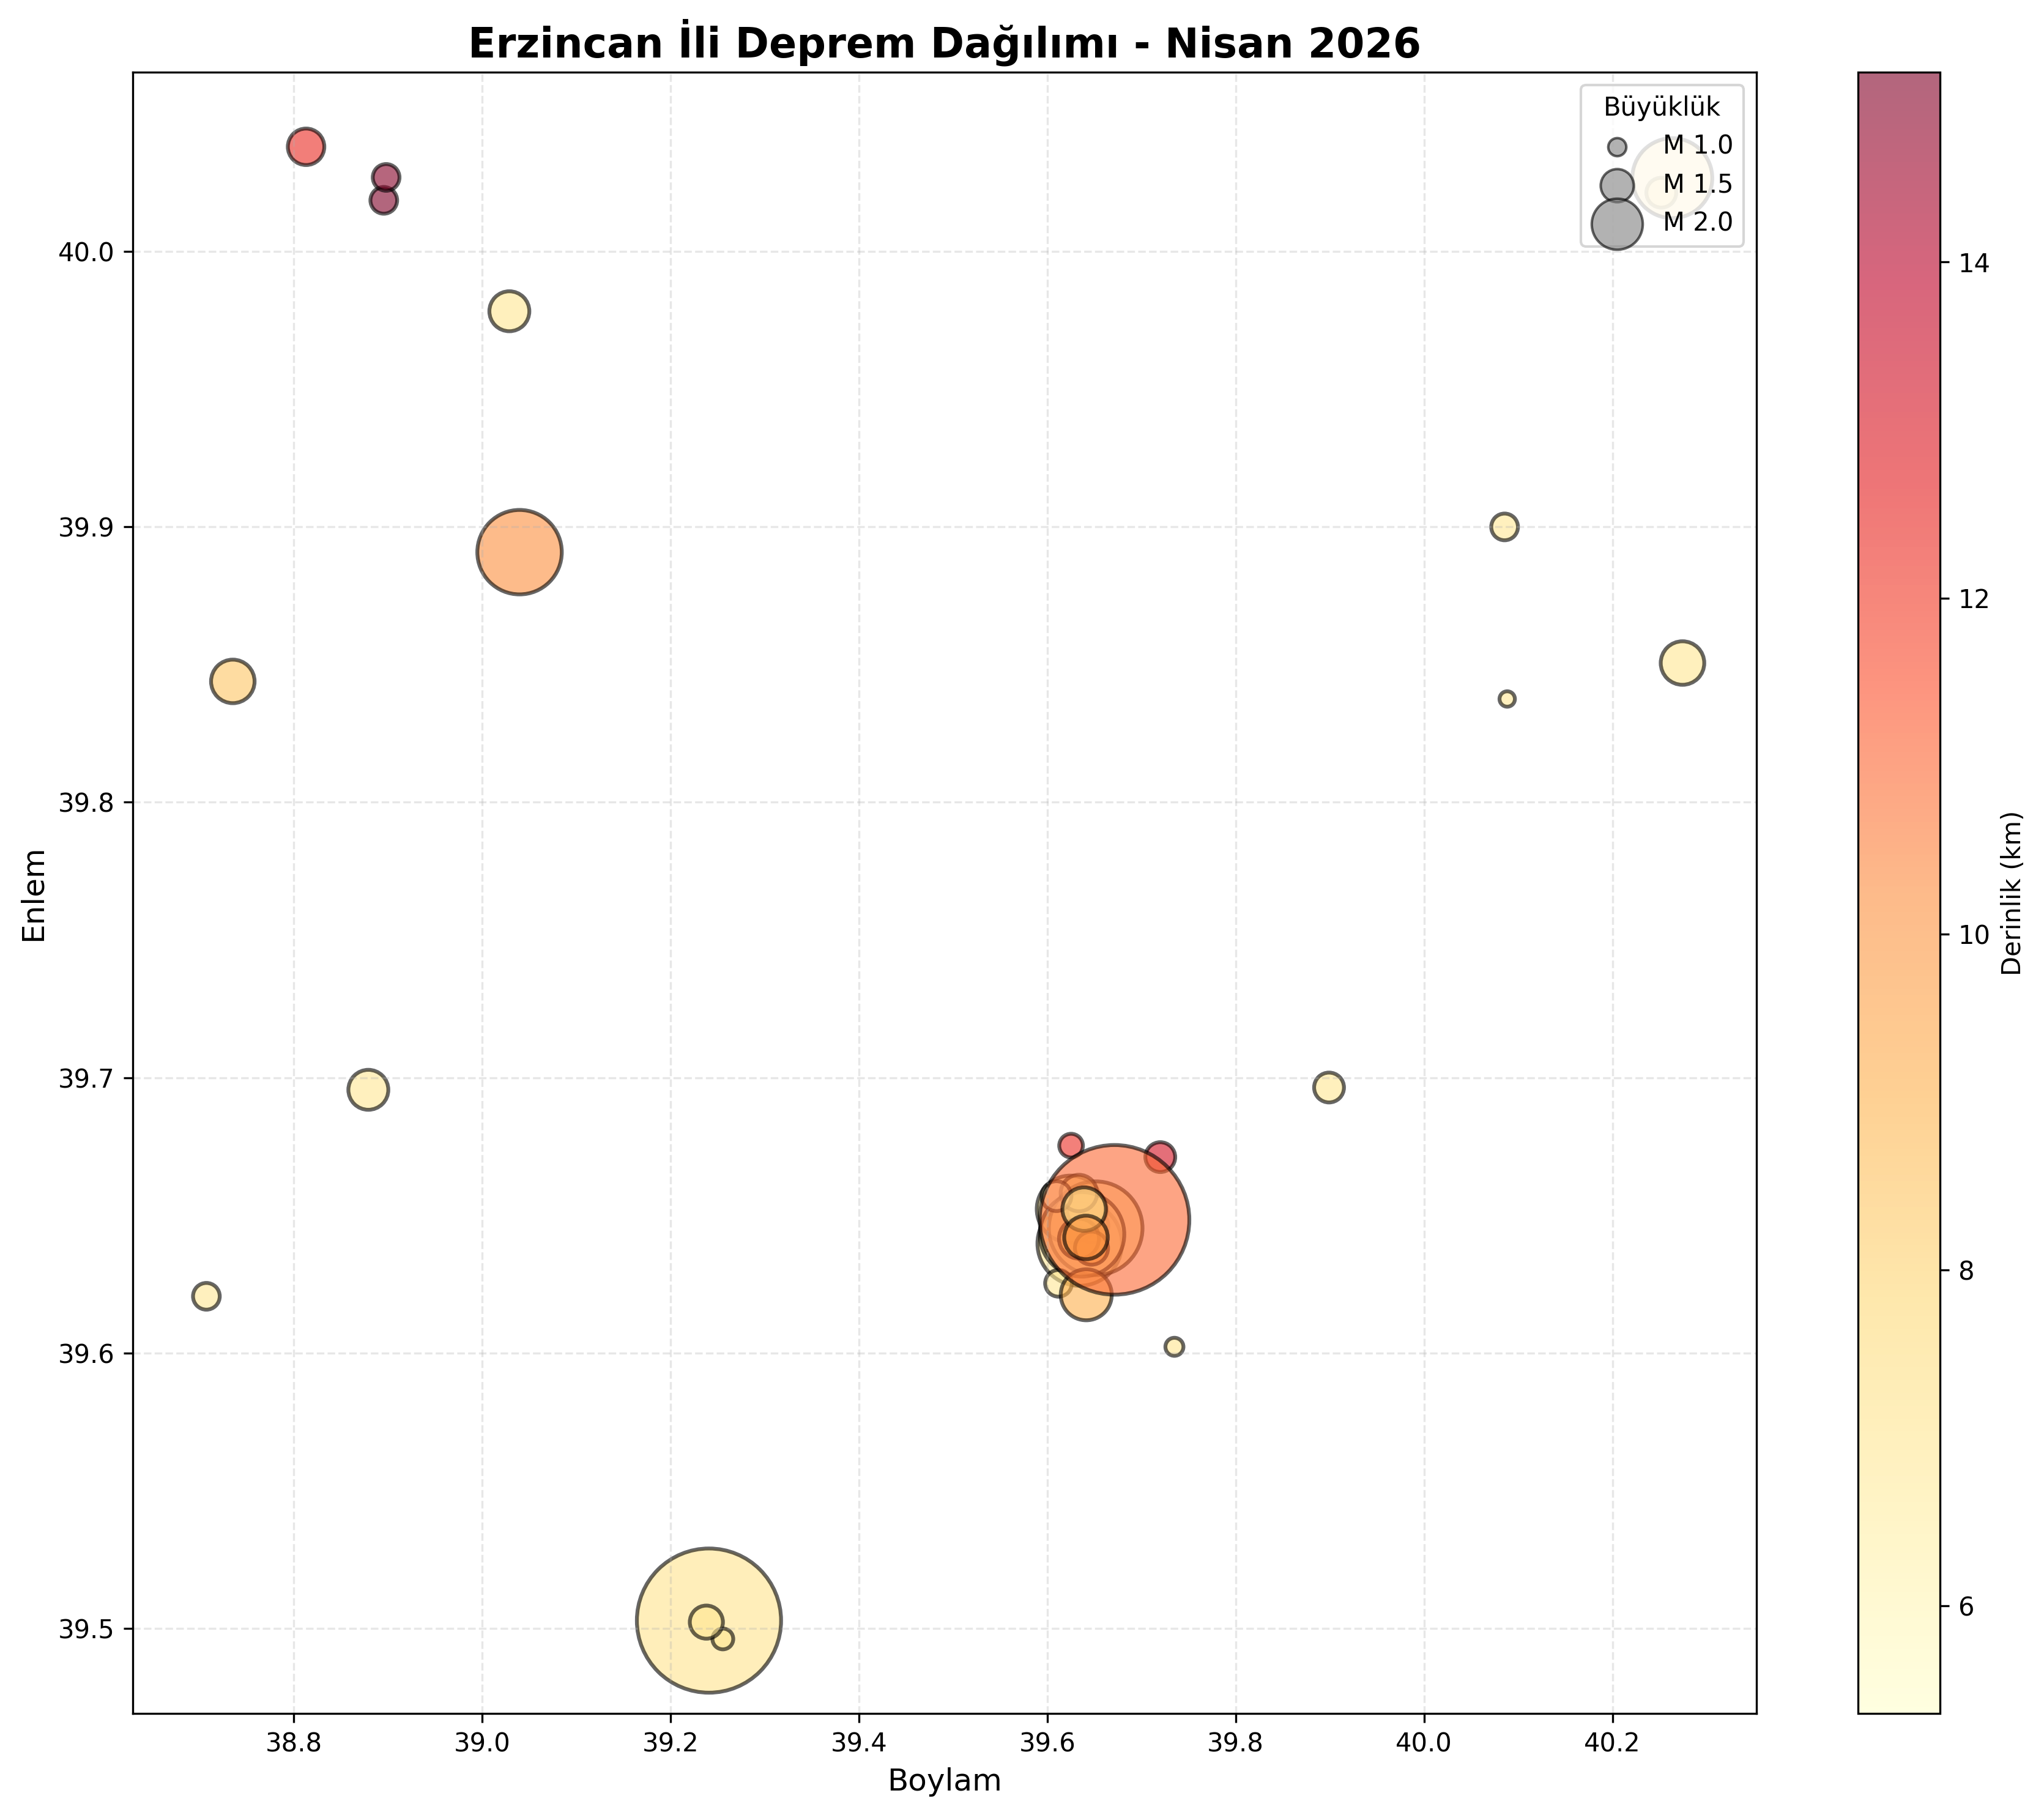Click the depth colorbar gradient

click(1899, 892)
